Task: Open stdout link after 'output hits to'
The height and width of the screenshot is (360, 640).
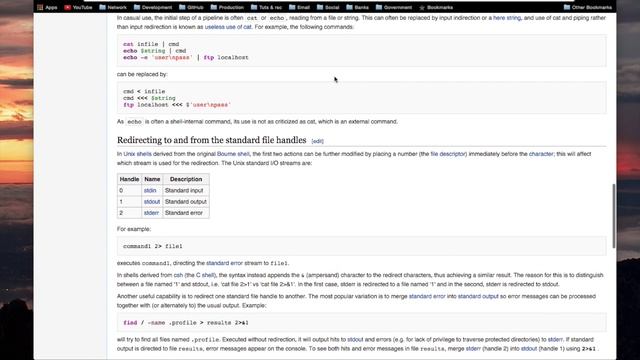Action: 355,340
